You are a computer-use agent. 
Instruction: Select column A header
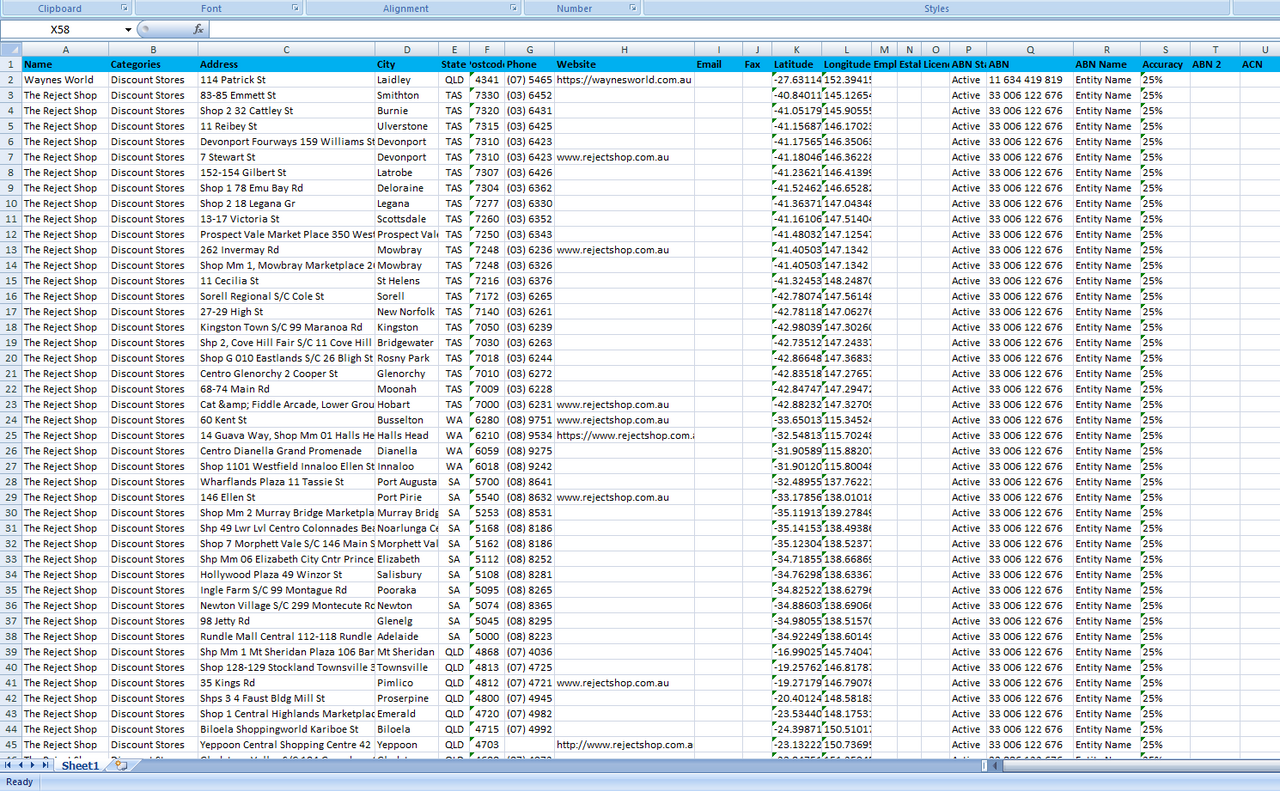tap(65, 49)
